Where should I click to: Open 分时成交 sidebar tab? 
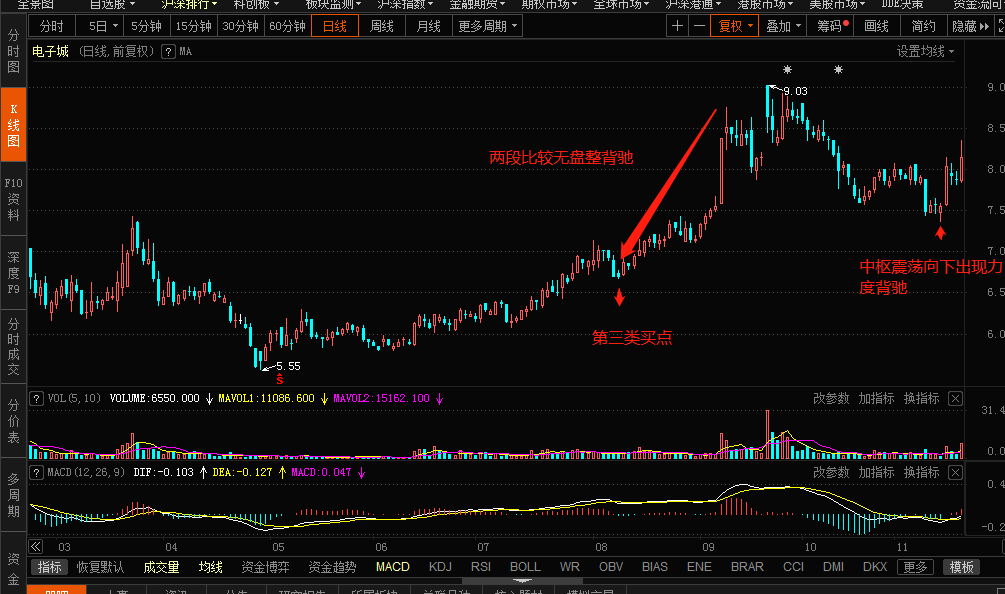point(13,347)
